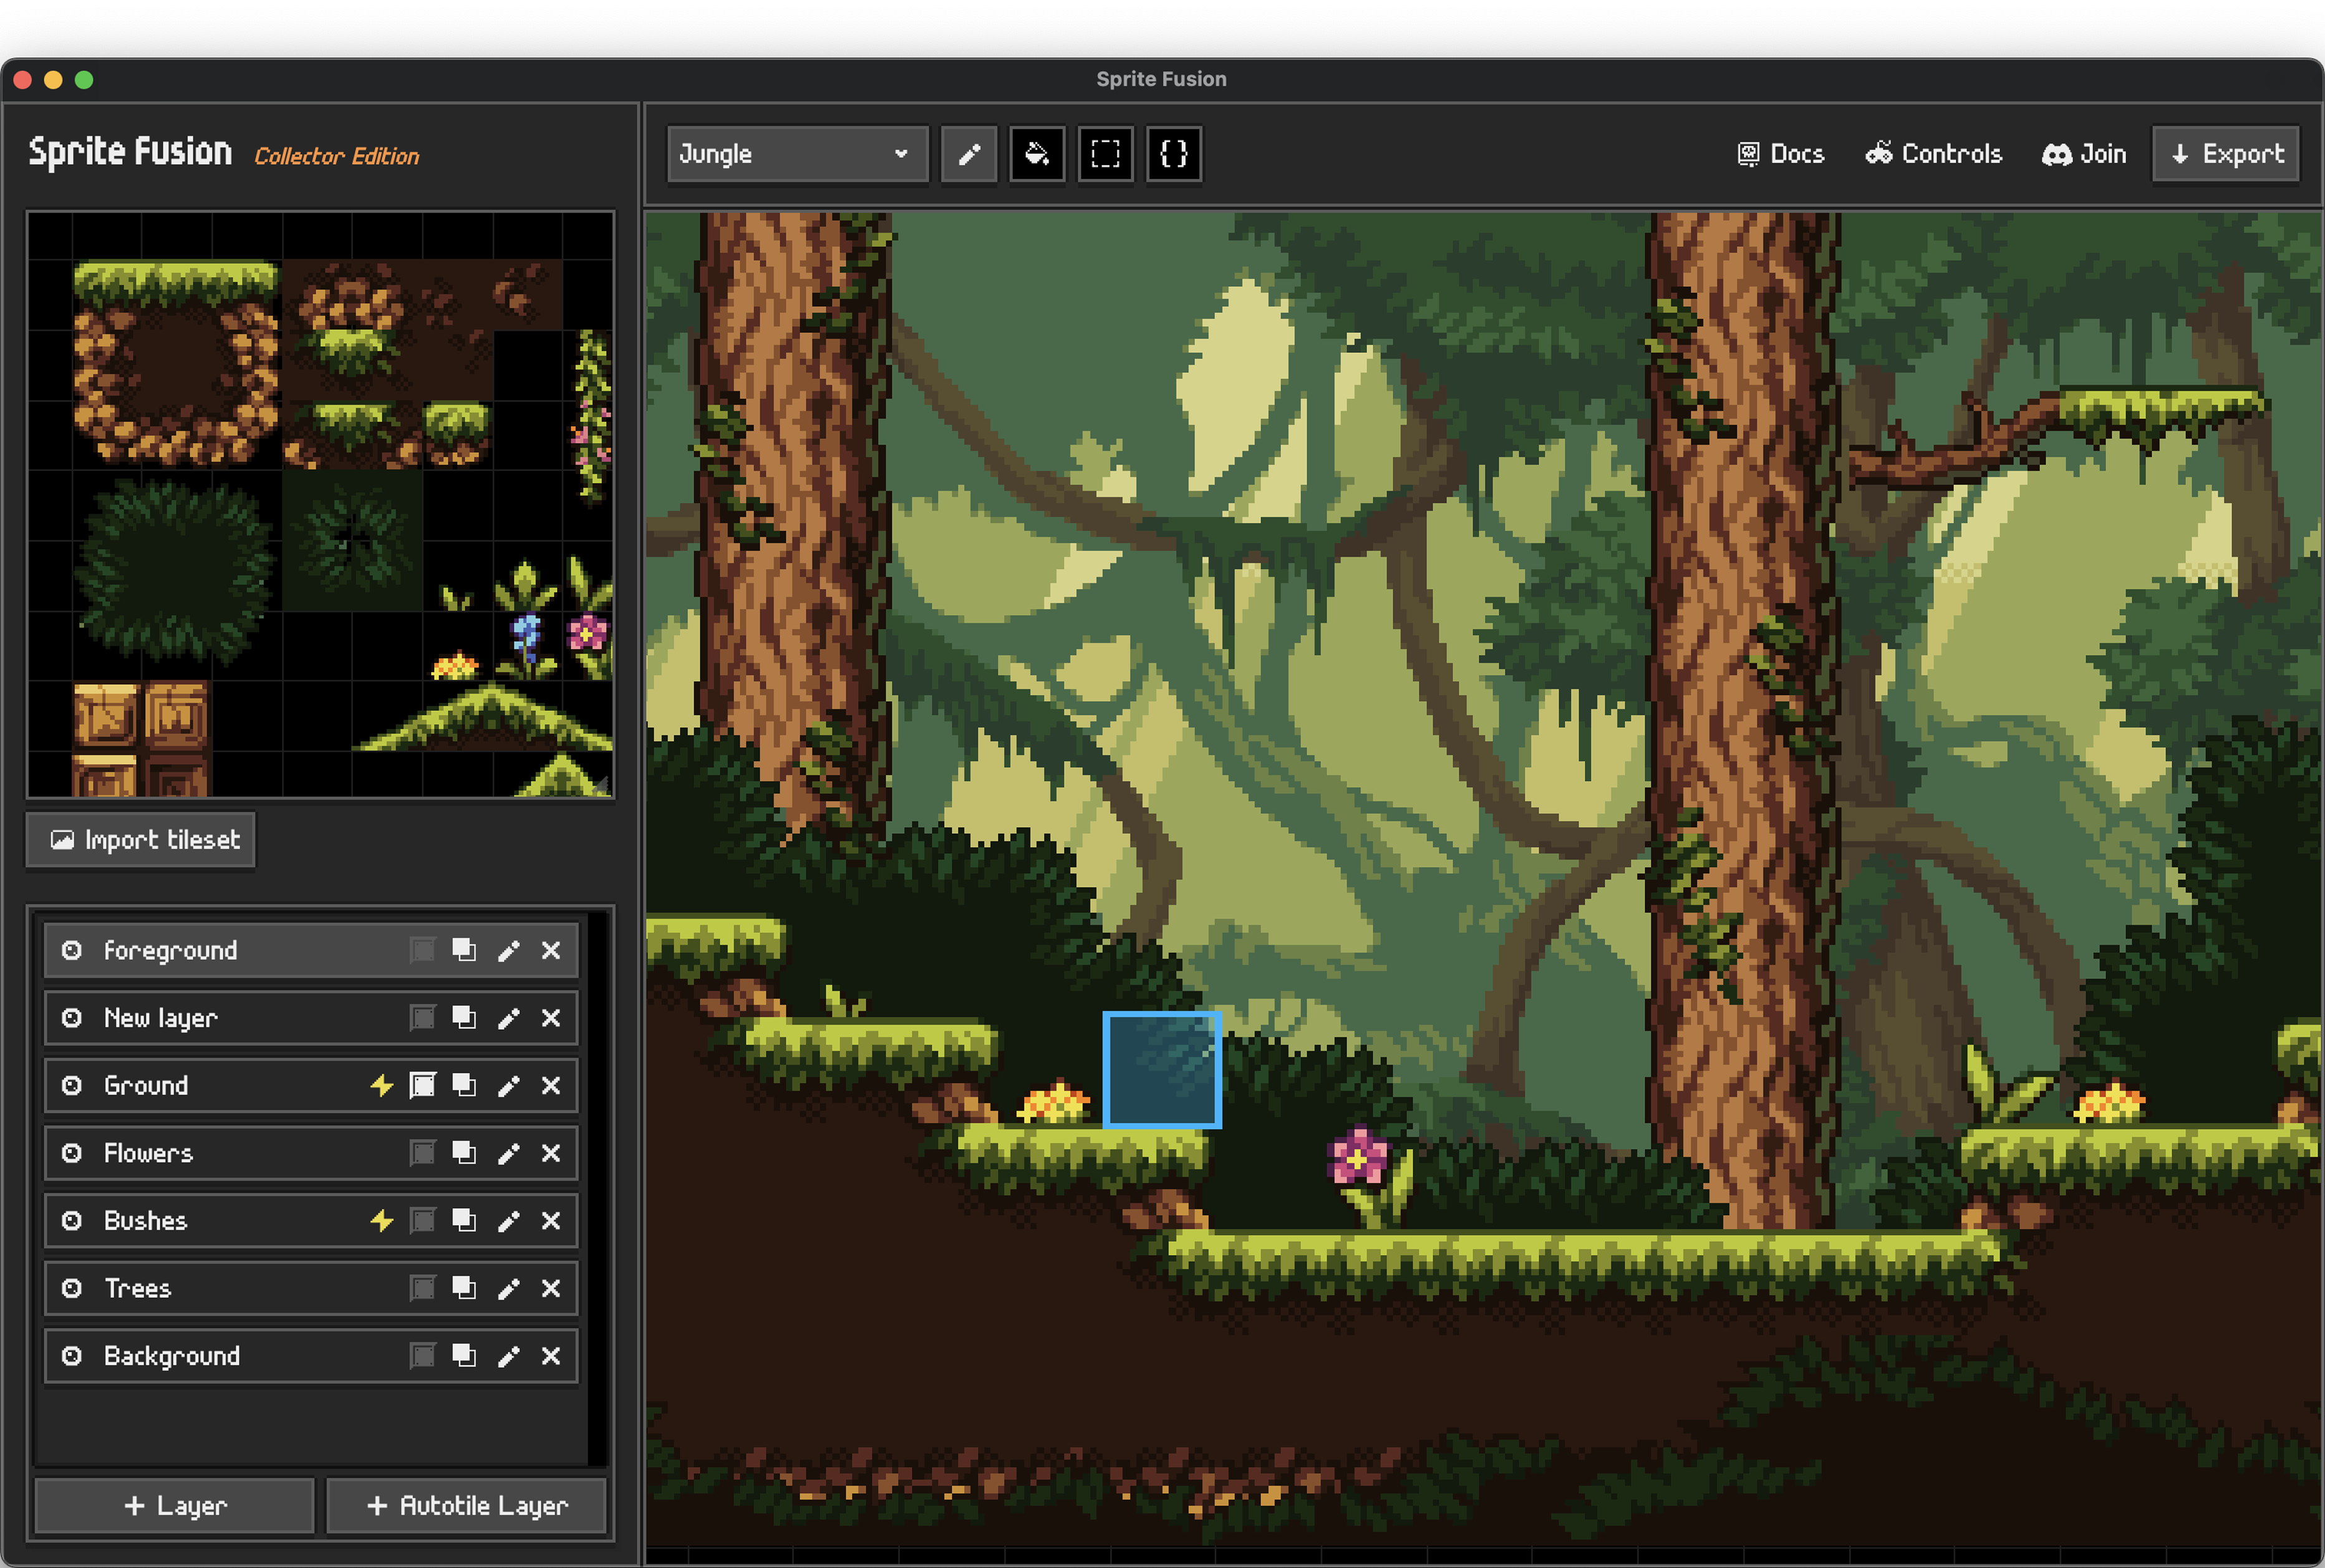
Task: Open the Jungle map dropdown
Action: (x=797, y=154)
